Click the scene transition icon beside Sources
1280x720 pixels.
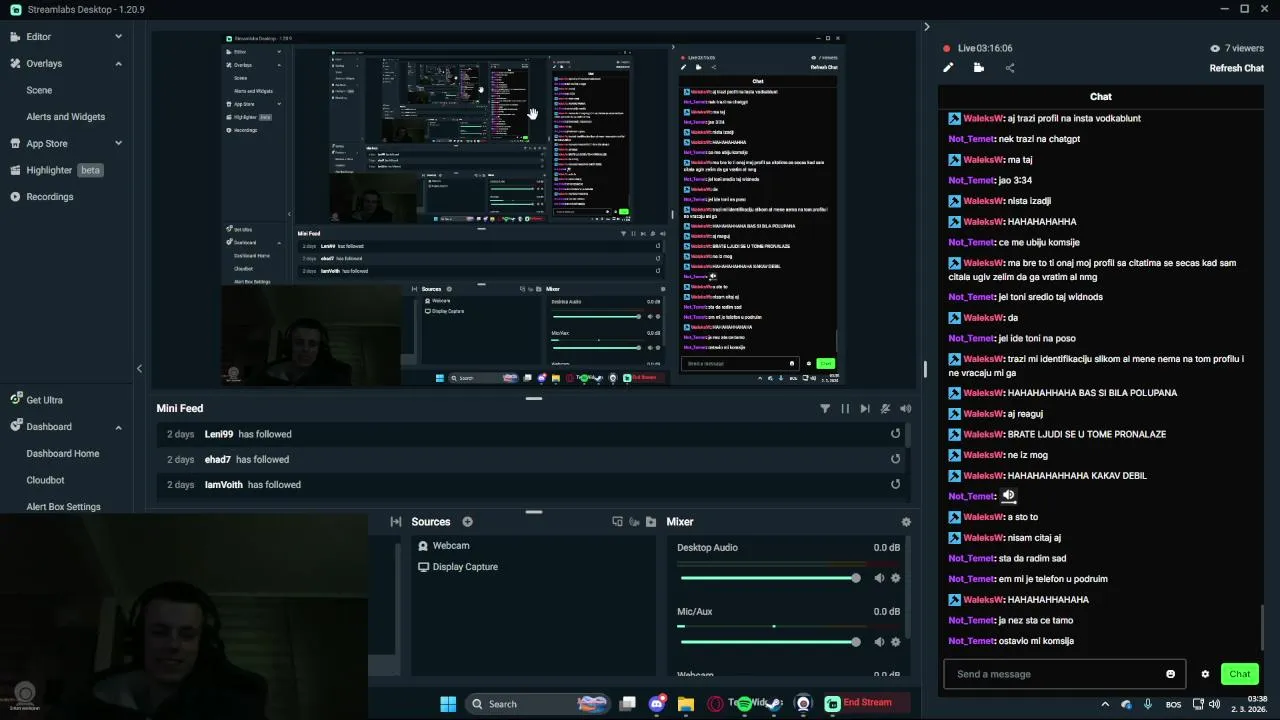(396, 522)
